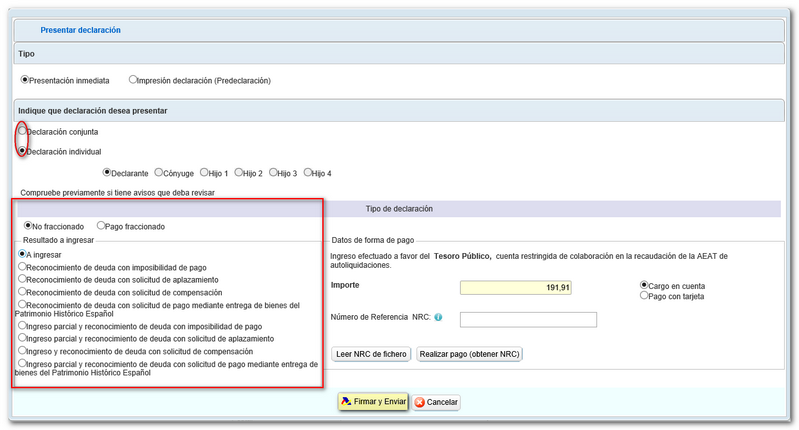Screen dimensions: 799x430
Task: Choose Pago con tarjeta payment option
Action: [x=644, y=295]
